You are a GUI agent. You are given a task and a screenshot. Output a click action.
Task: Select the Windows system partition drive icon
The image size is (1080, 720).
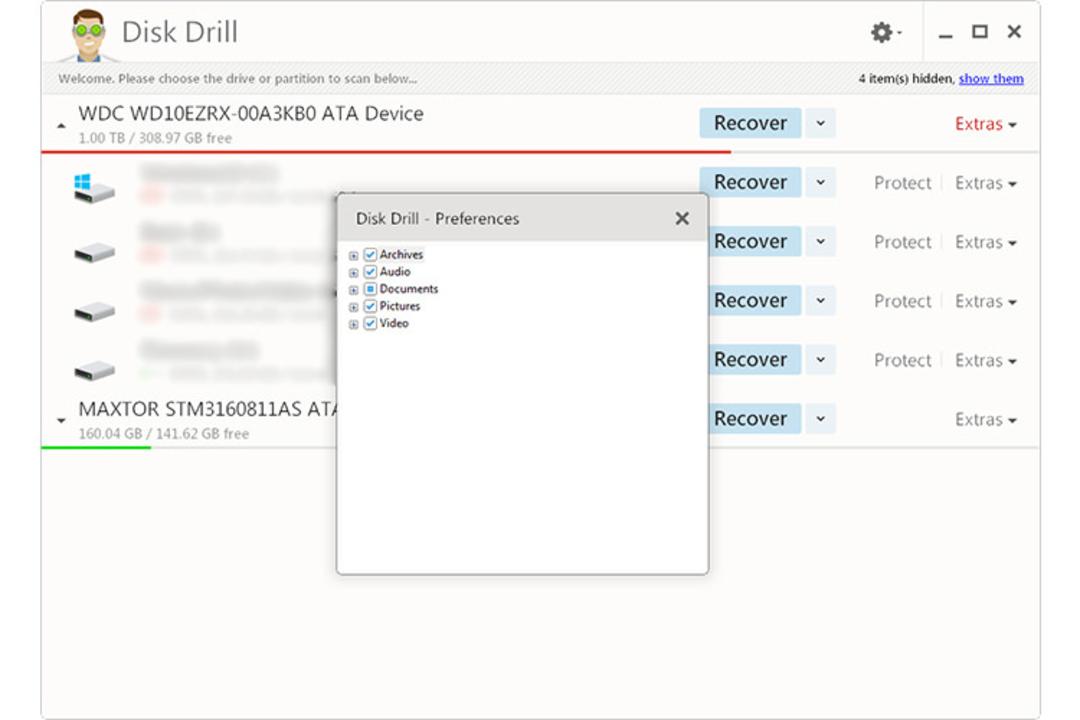click(x=94, y=188)
